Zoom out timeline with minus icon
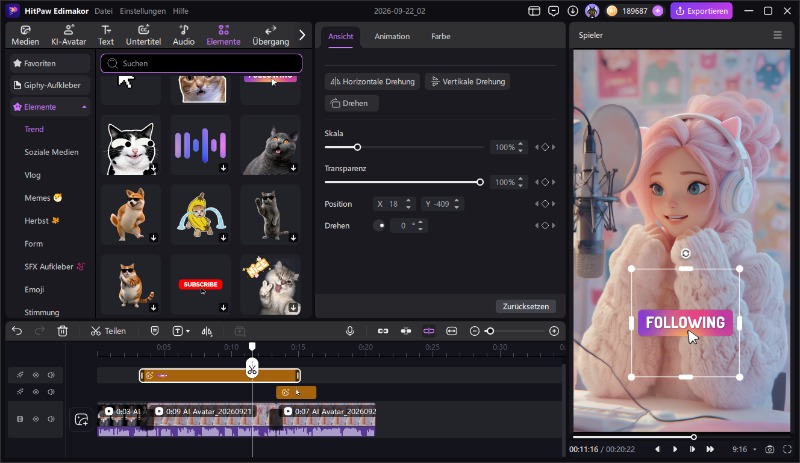This screenshot has height=463, width=800. point(474,331)
